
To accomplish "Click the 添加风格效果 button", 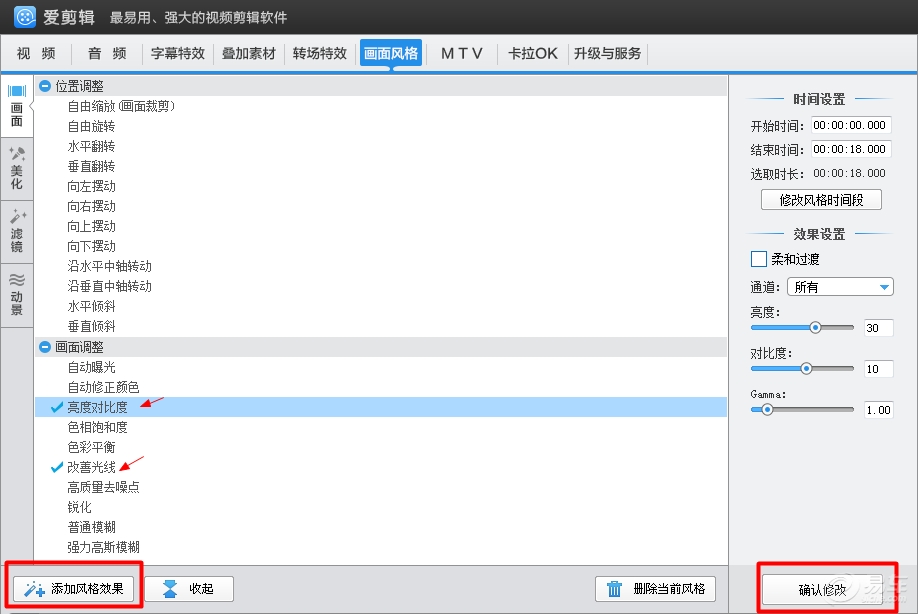I will [74, 589].
